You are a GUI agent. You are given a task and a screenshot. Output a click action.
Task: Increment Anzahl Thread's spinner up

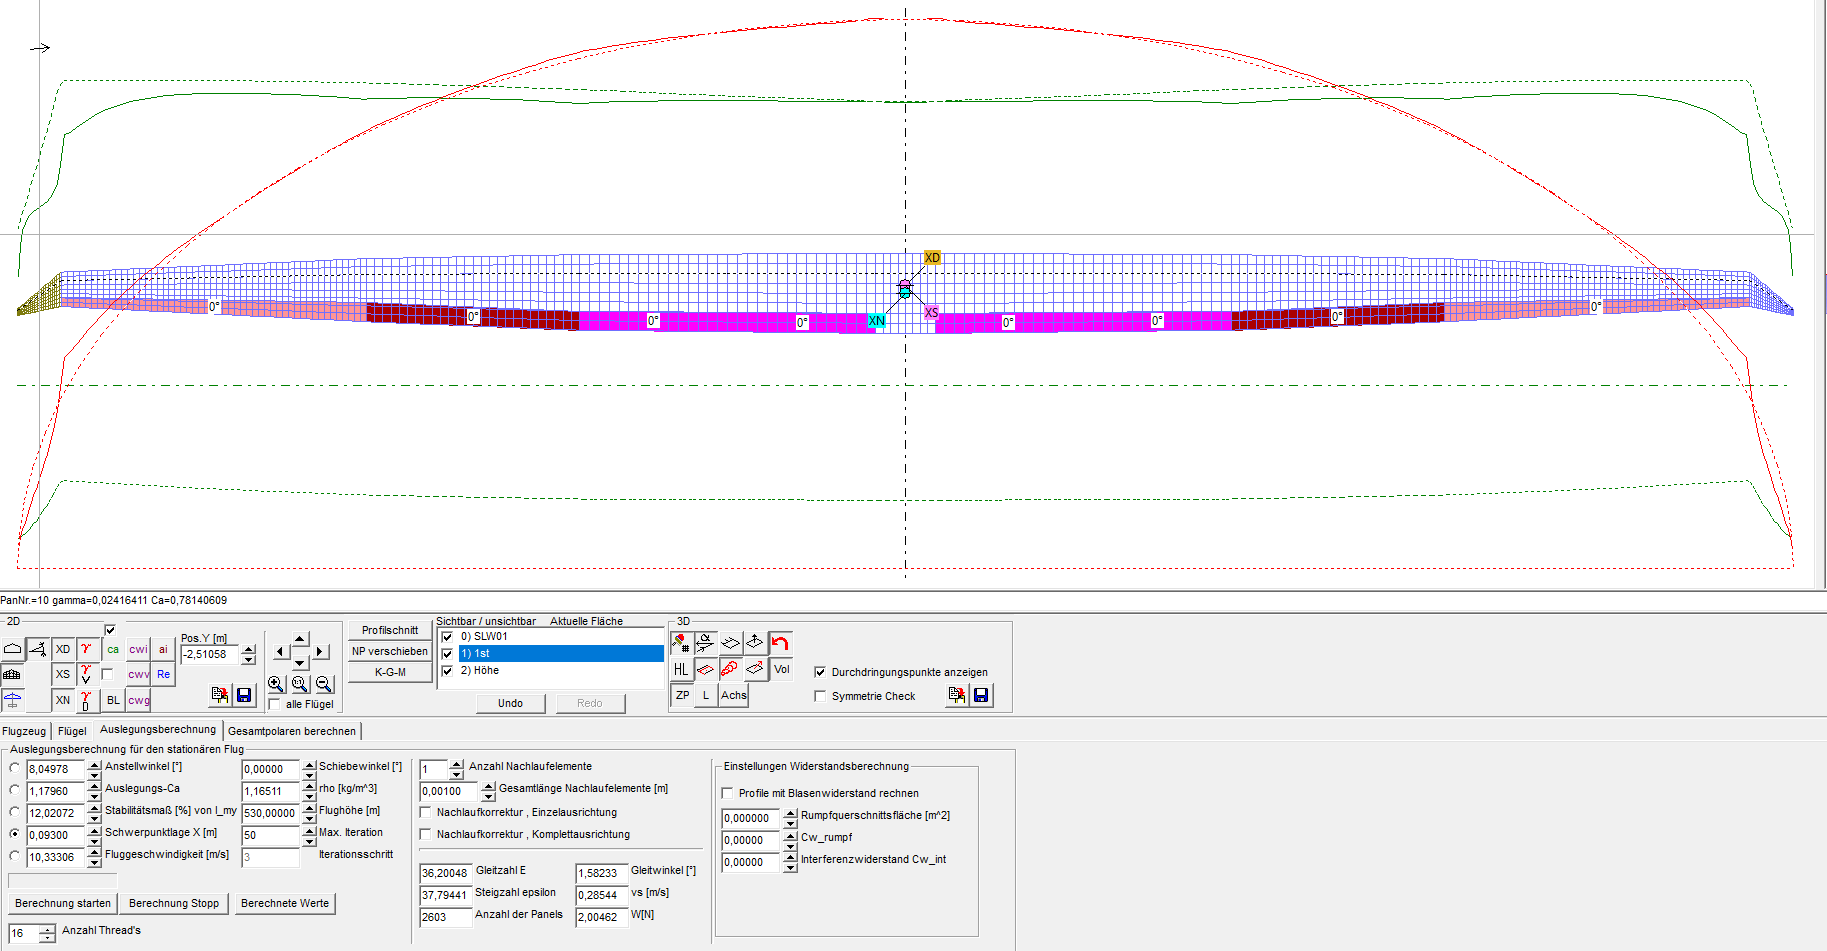click(47, 929)
